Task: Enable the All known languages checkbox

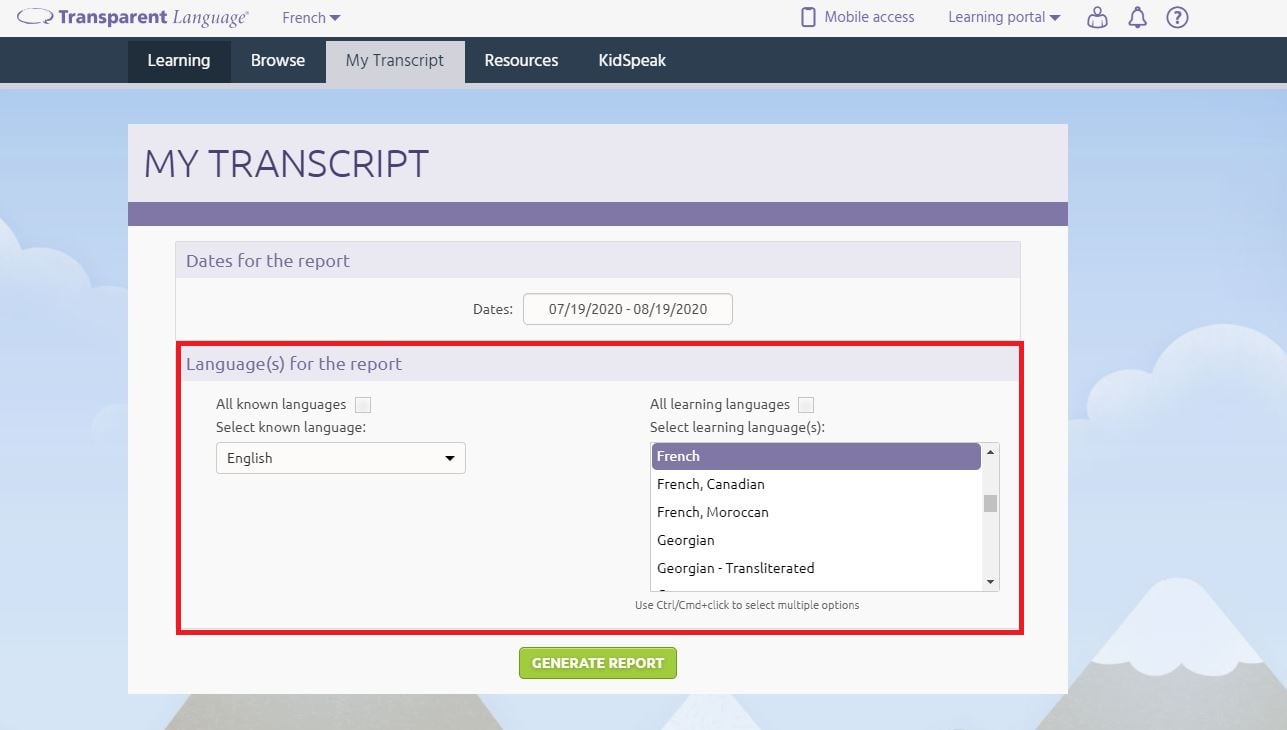Action: tap(363, 404)
